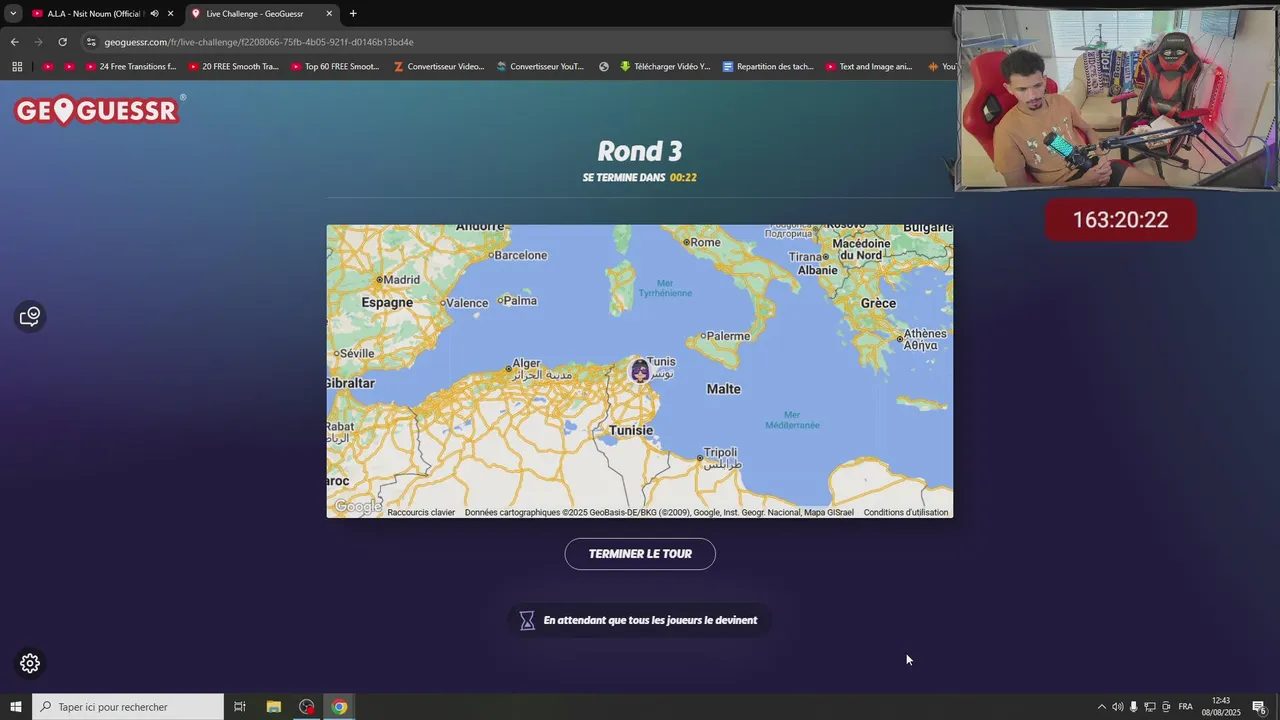
Task: Click the Alger city label on the map
Action: coord(526,364)
